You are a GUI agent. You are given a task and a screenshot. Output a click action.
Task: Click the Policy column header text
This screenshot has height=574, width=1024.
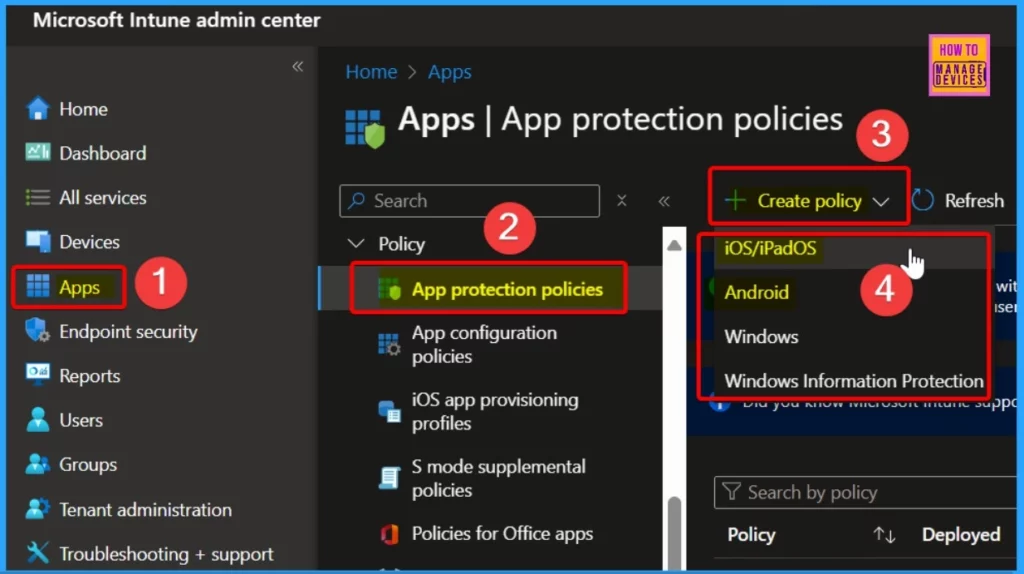pos(751,535)
